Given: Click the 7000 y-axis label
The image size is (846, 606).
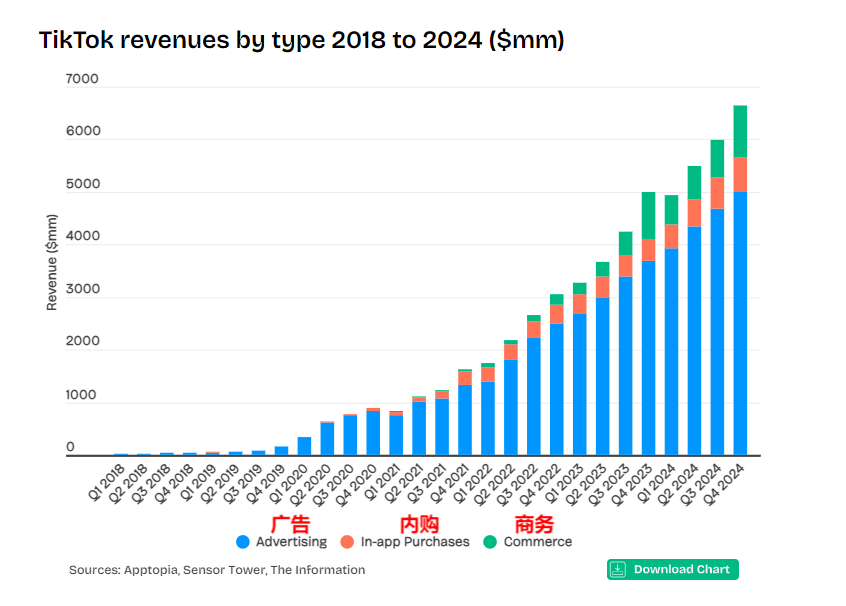Looking at the screenshot, I should [82, 79].
